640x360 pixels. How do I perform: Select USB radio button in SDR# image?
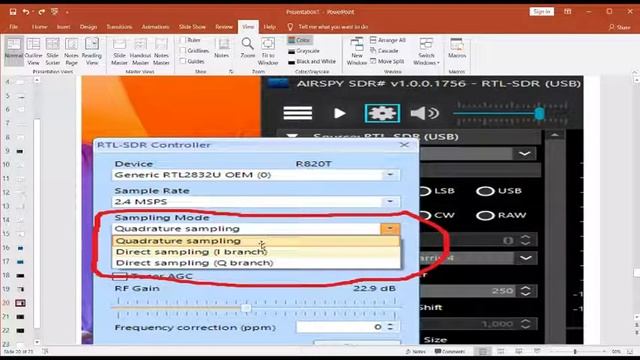pos(485,191)
